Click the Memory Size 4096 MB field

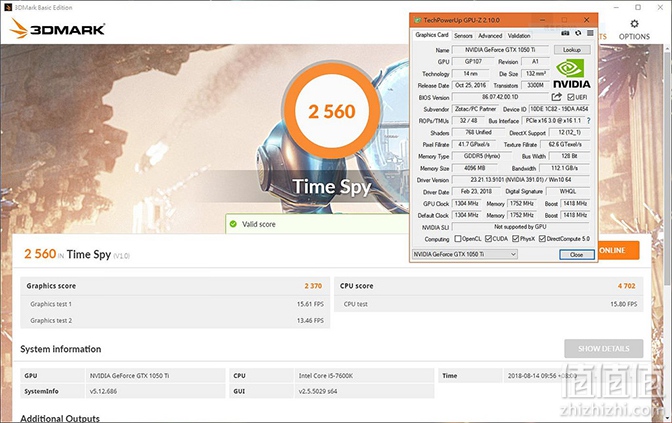pyautogui.click(x=475, y=168)
